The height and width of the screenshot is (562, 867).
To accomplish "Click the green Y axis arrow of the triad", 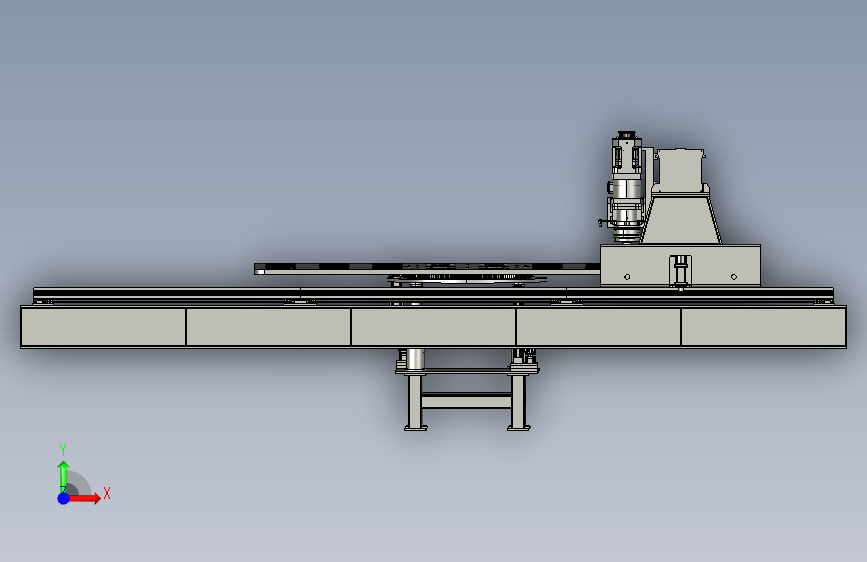I will 64,477.
